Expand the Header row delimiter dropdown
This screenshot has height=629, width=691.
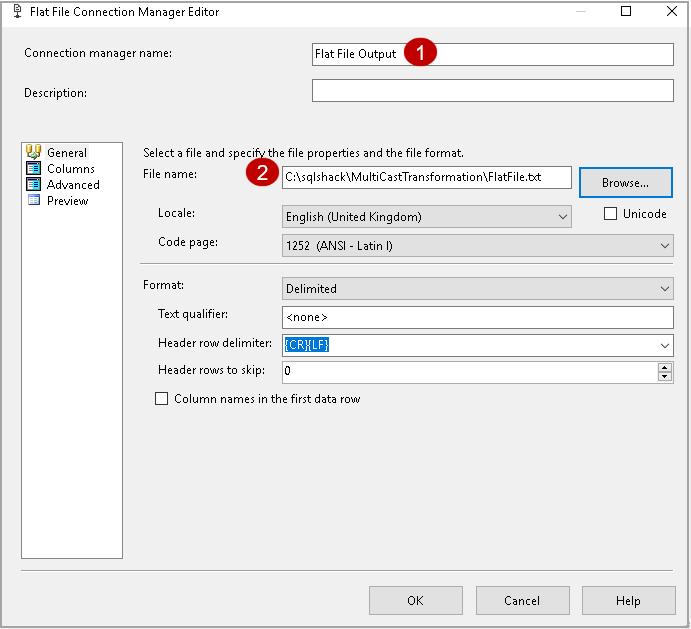665,345
